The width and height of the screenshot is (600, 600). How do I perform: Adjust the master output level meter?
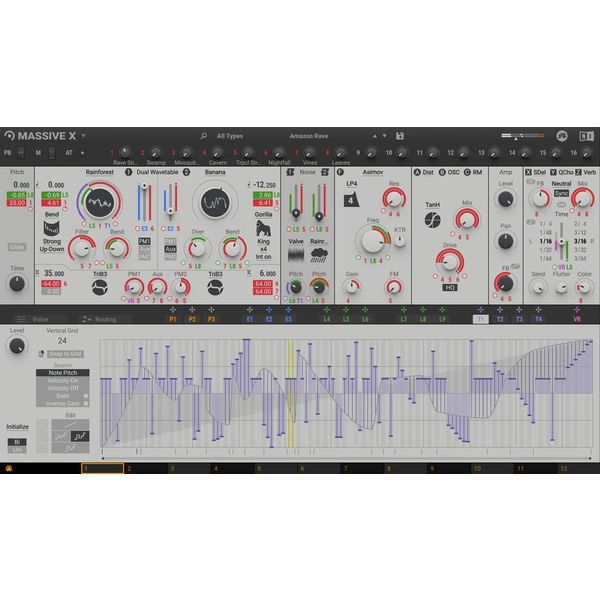(523, 135)
